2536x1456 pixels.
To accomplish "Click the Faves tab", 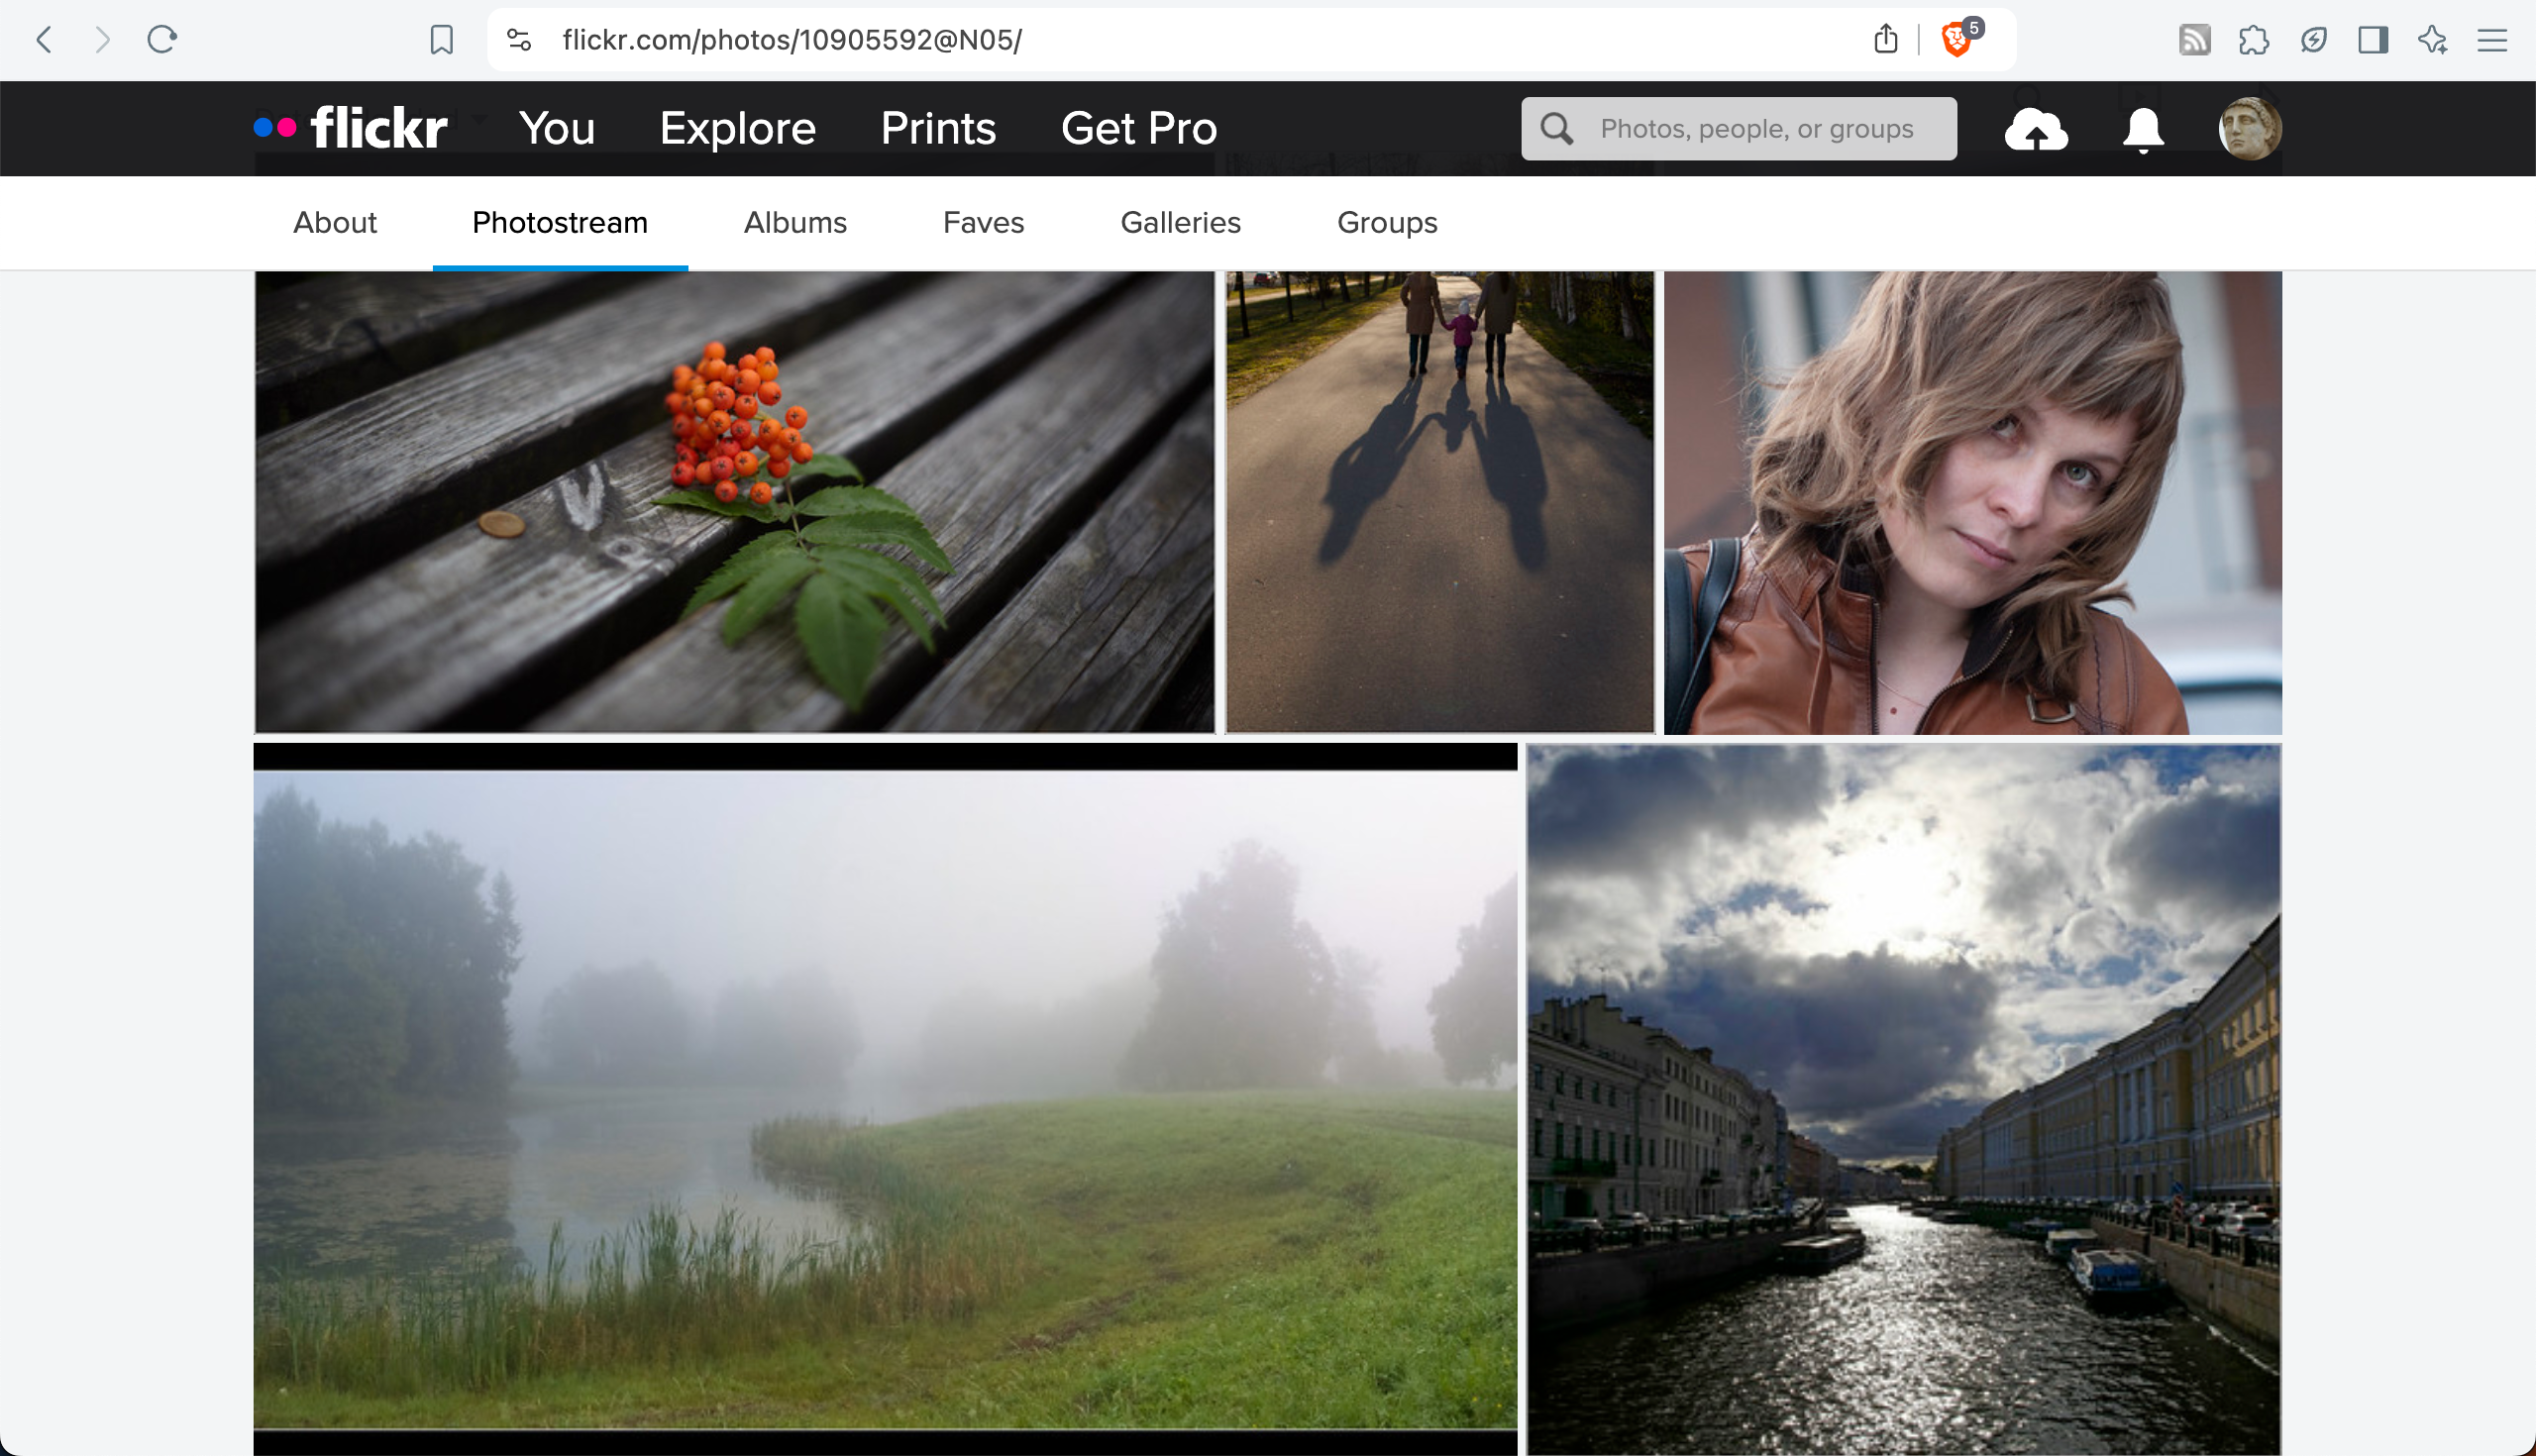I will [981, 221].
